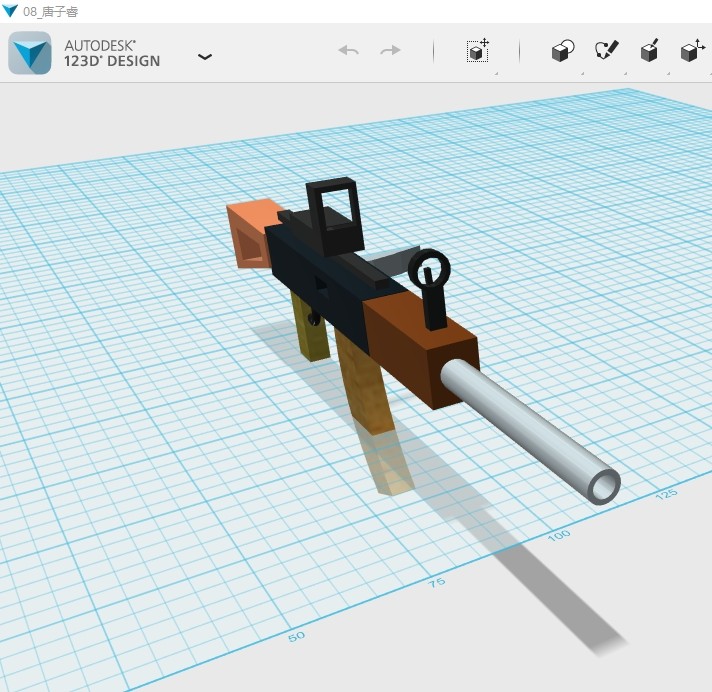Open the Sketch tool
Screen dimensions: 712x692
(607, 49)
